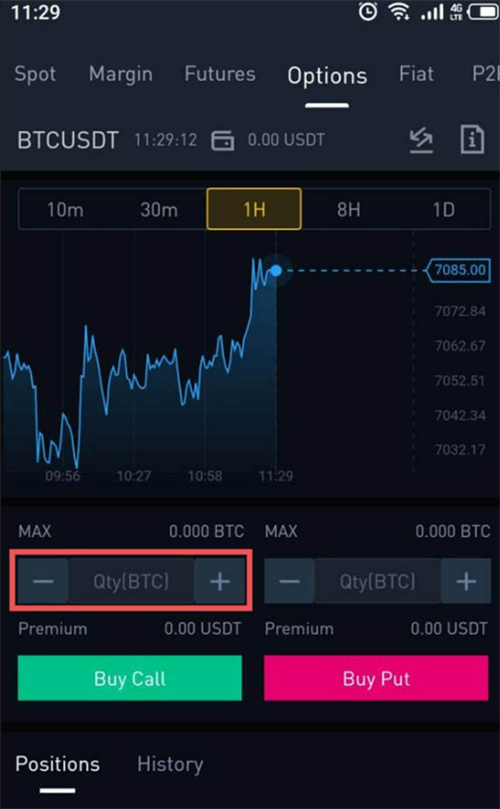The height and width of the screenshot is (809, 500).
Task: Focus the Put Qty(BTC) input field
Action: tap(378, 581)
